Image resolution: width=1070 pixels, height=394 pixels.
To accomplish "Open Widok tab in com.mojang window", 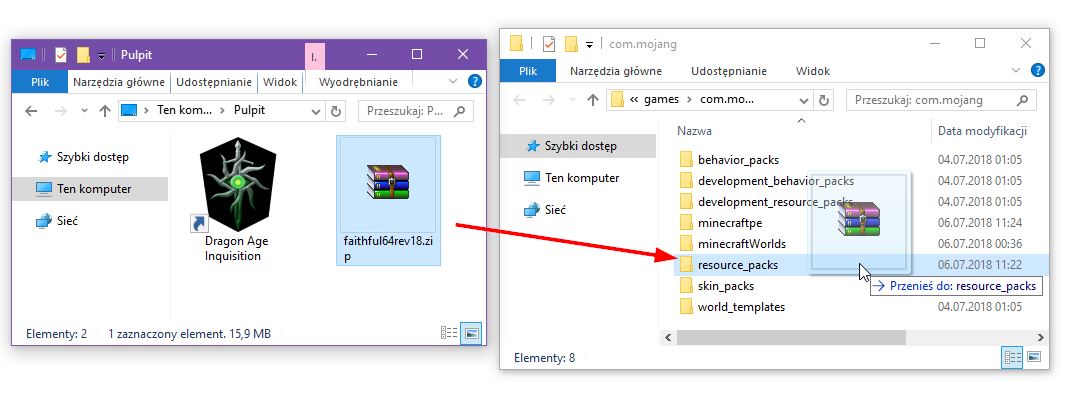I will (x=813, y=71).
